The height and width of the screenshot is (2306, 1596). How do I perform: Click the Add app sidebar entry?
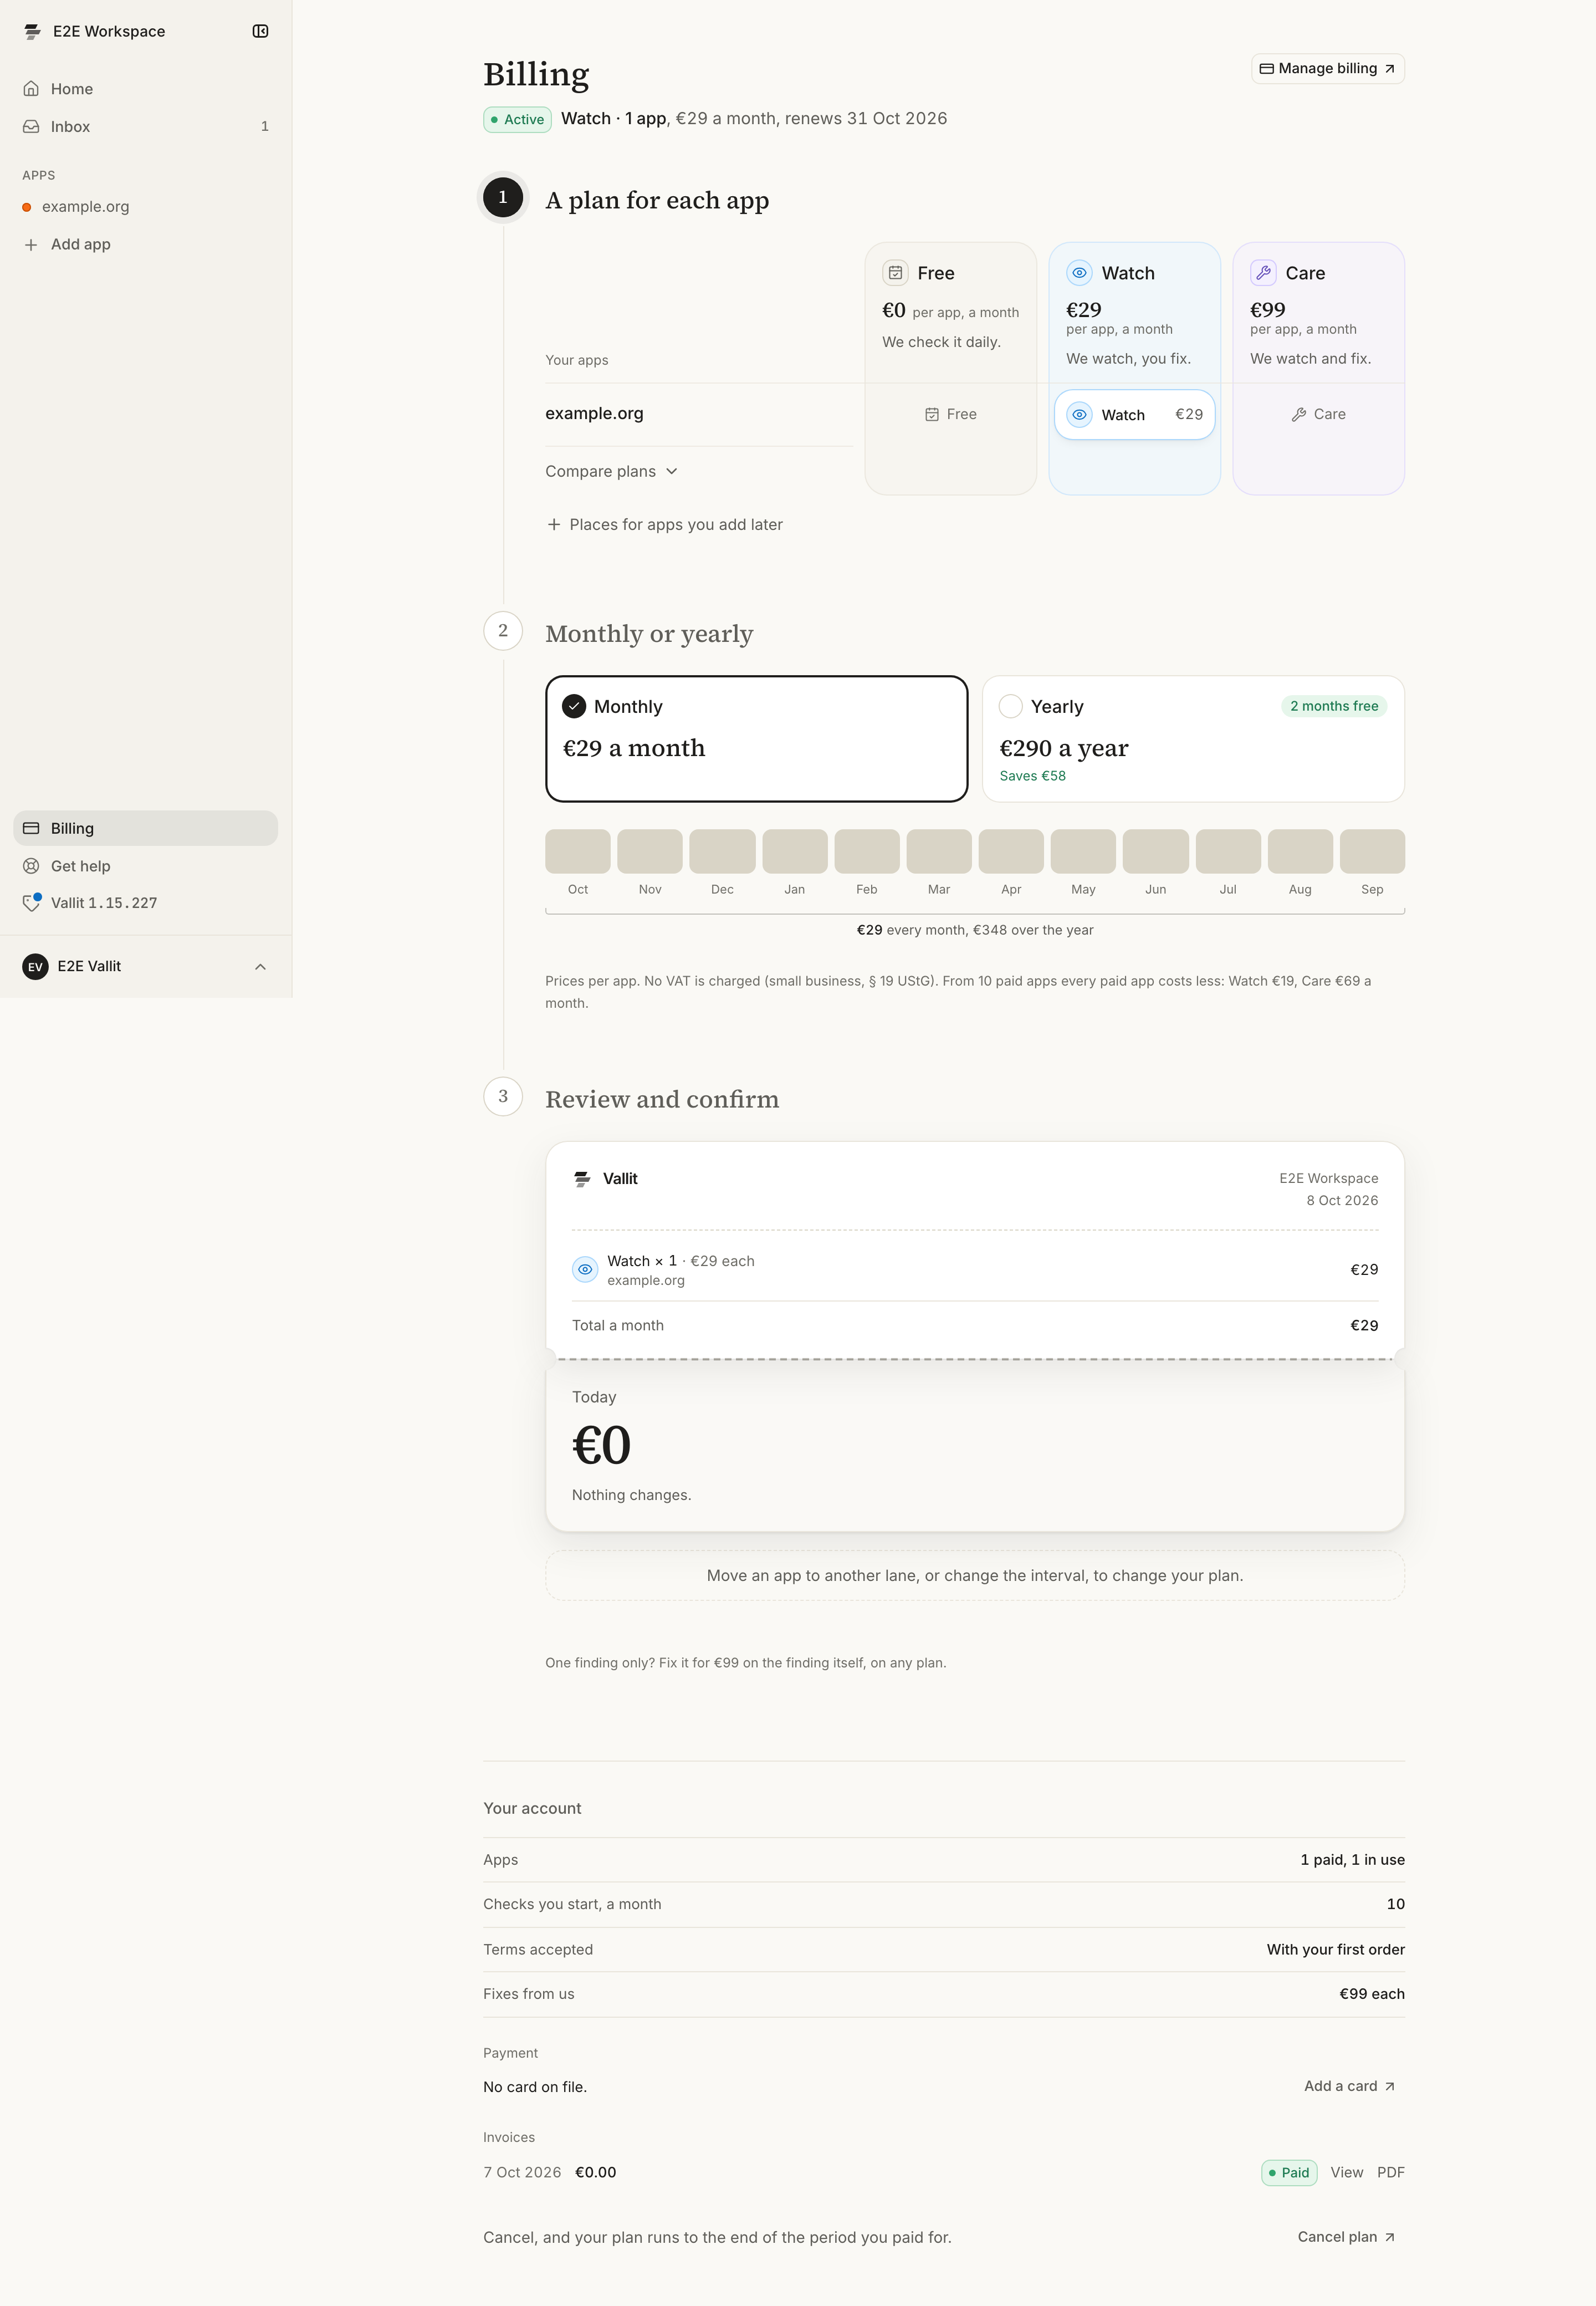pos(146,245)
